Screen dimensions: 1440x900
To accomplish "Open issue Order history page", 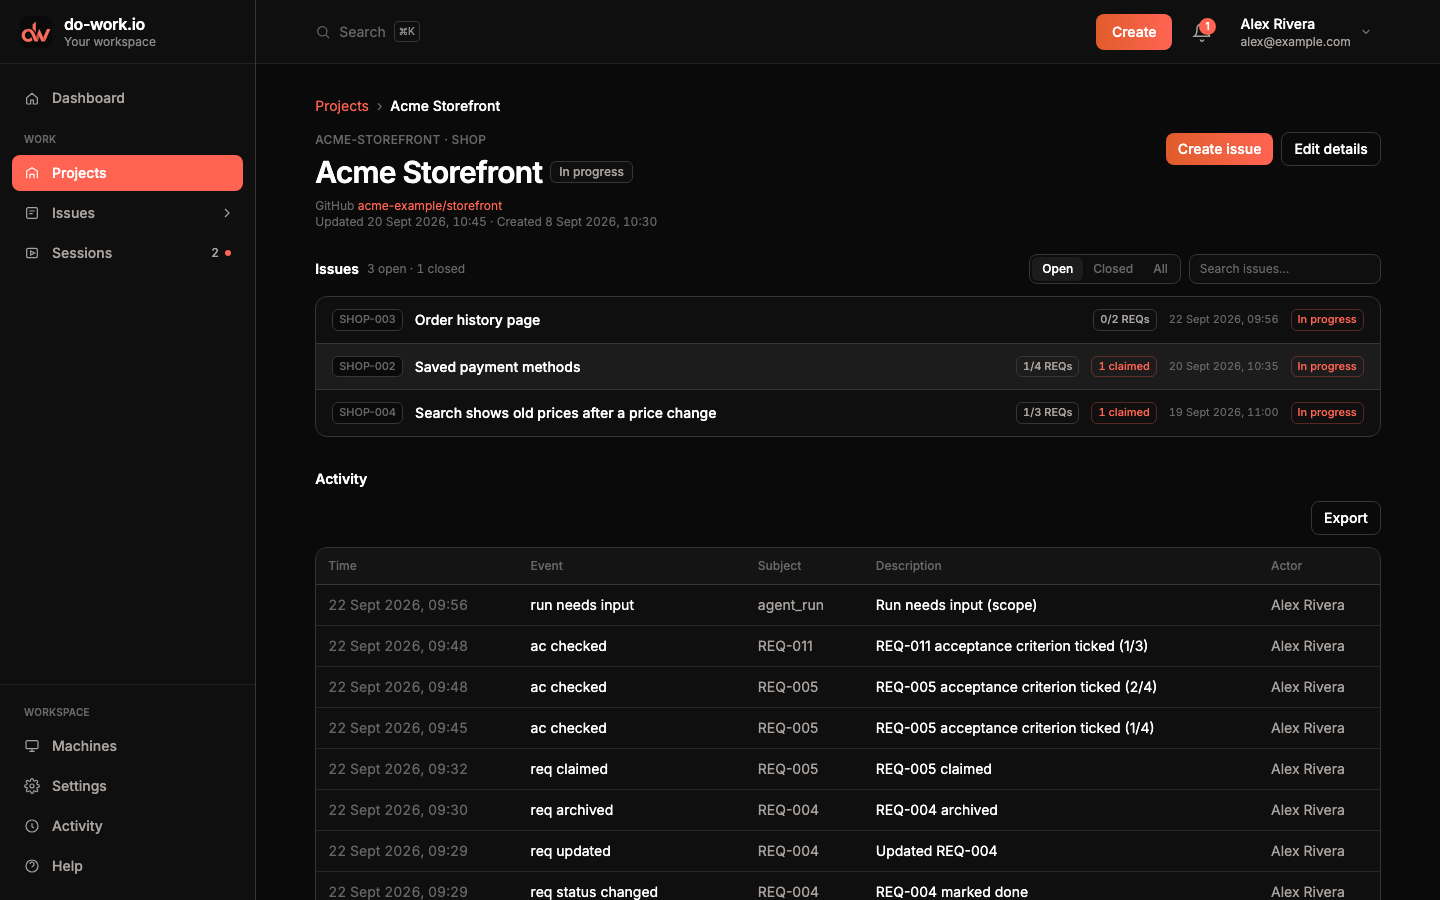I will 848,320.
